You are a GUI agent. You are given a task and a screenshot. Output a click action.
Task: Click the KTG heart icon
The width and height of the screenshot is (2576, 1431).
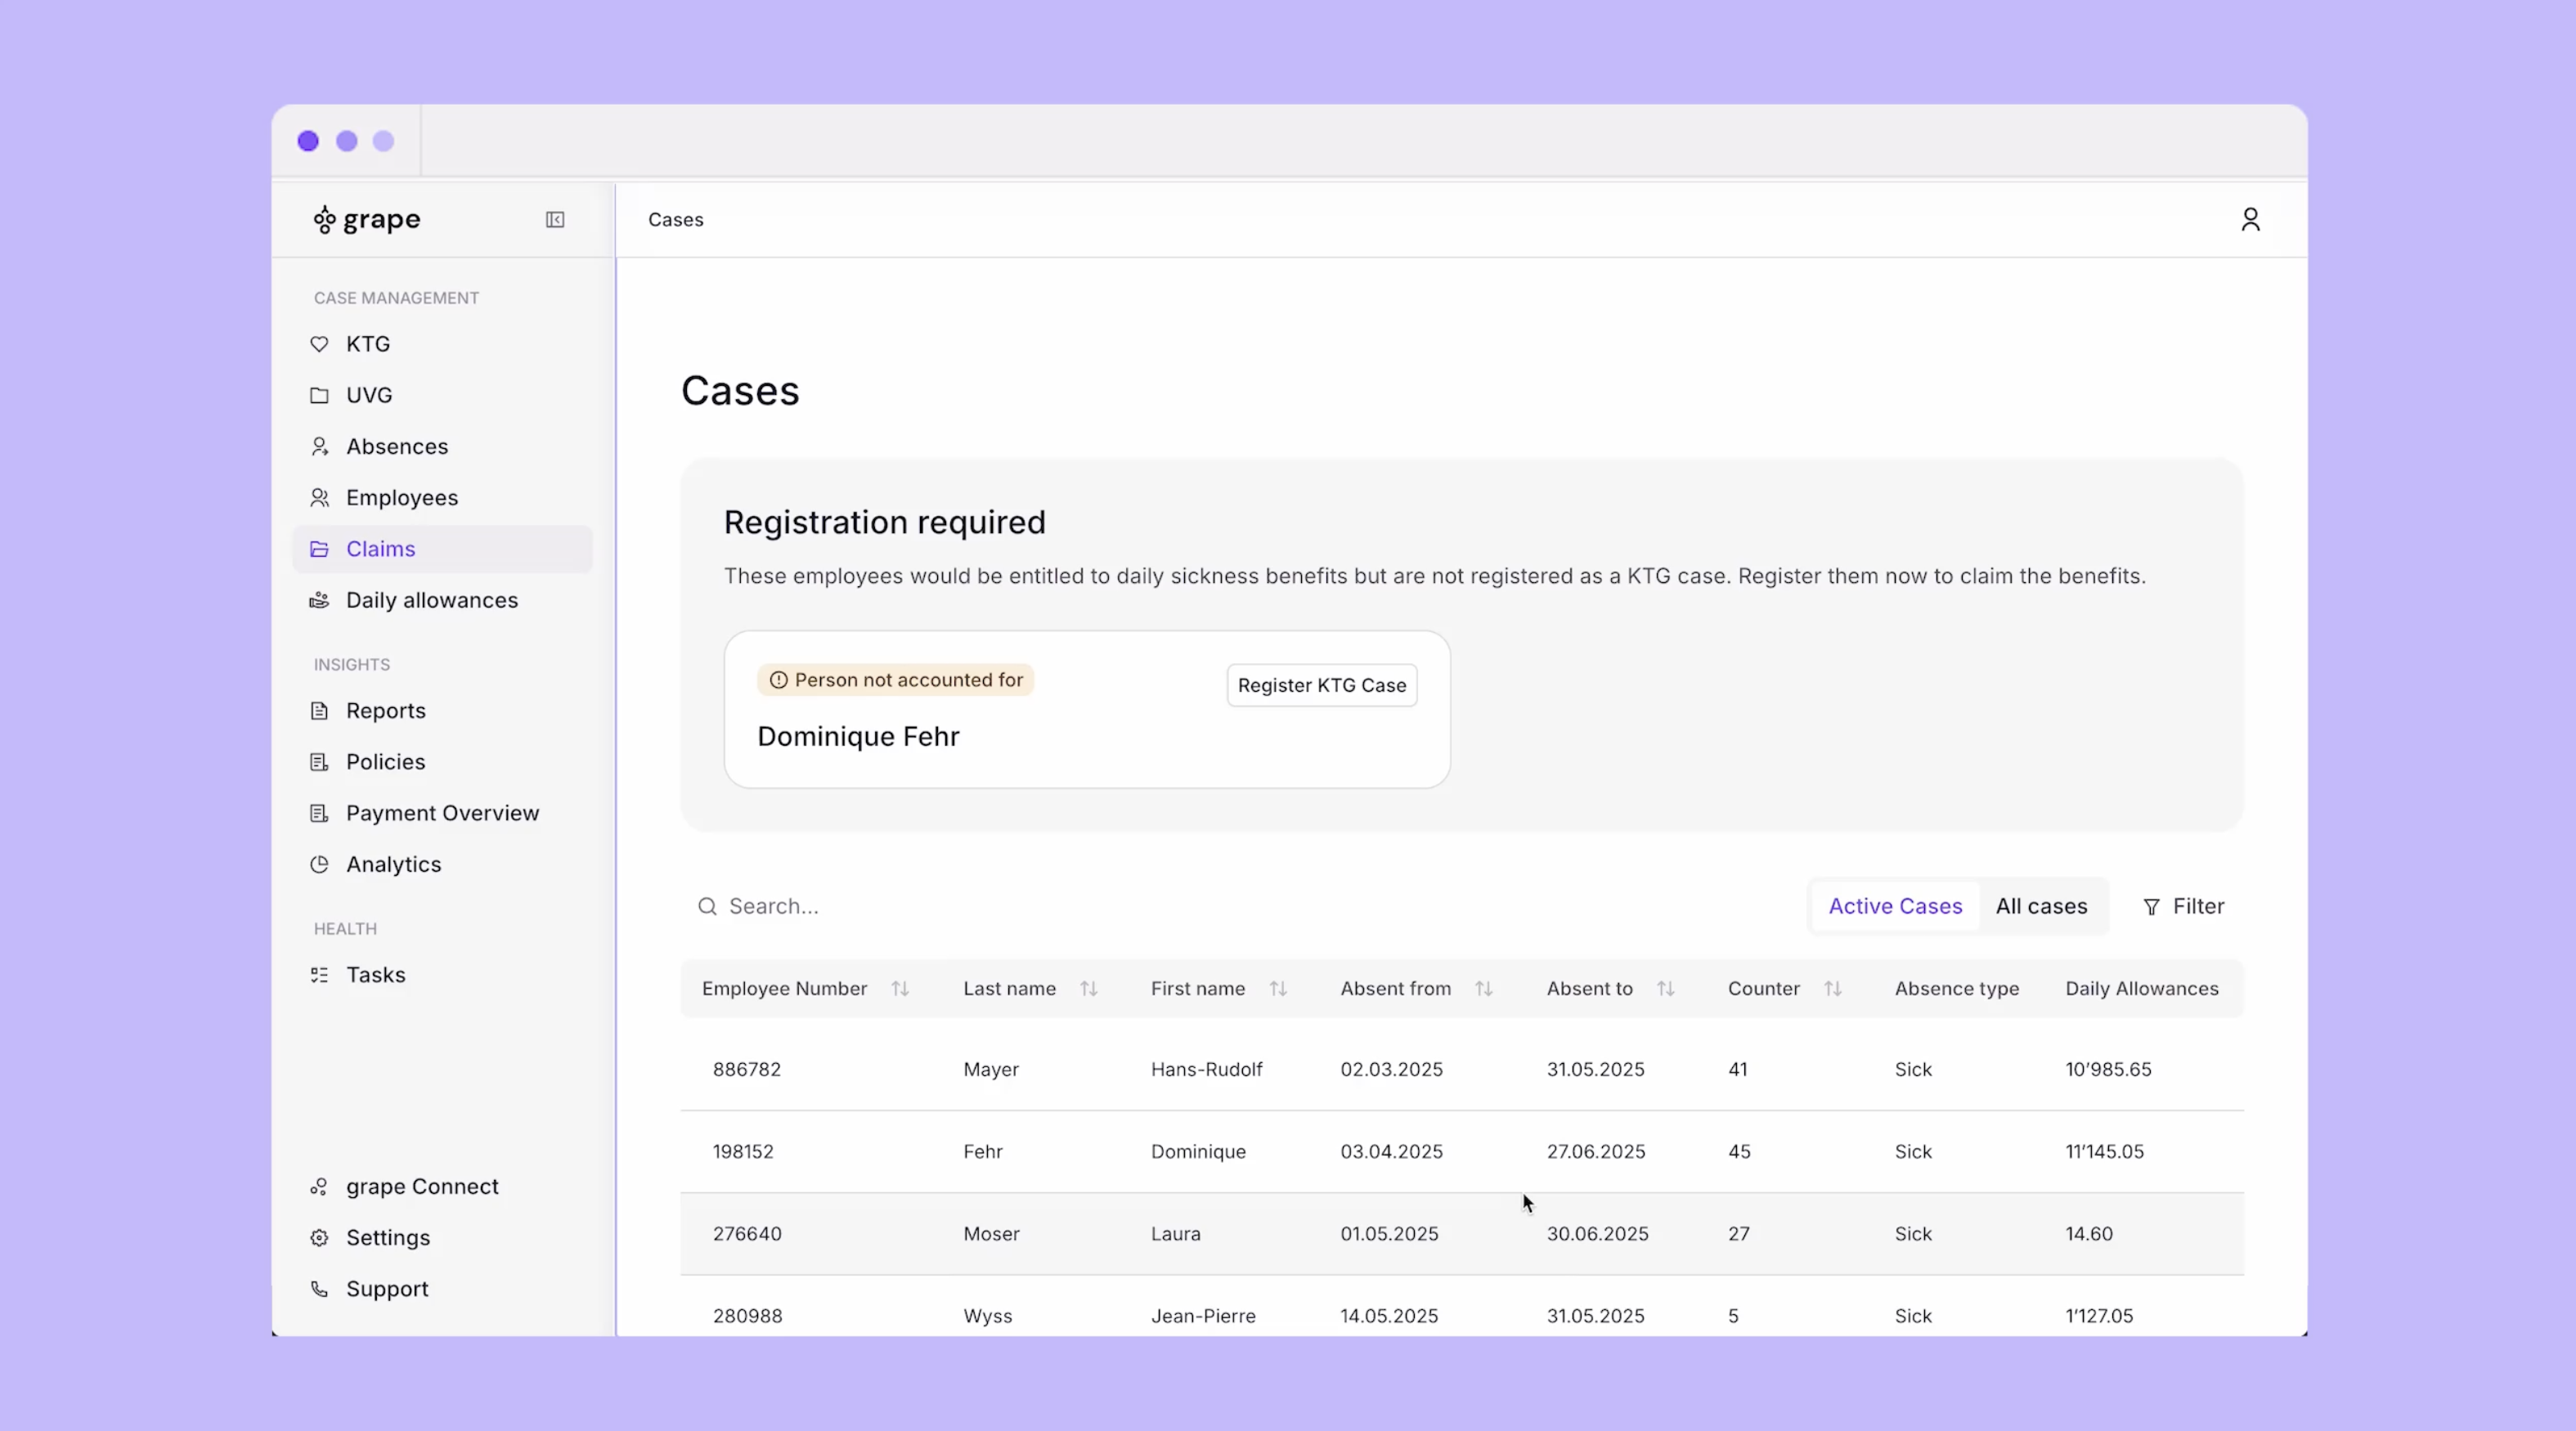tap(319, 344)
